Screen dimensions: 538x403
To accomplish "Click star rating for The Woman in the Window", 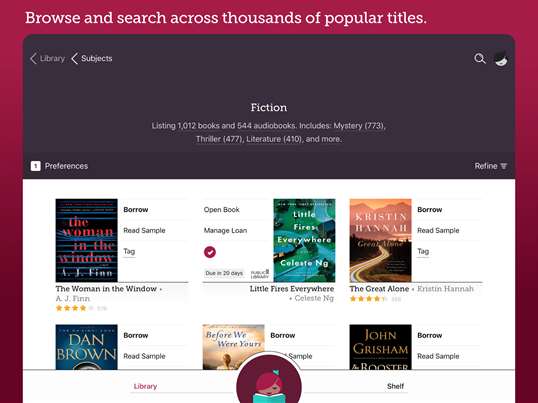I will click(x=75, y=308).
